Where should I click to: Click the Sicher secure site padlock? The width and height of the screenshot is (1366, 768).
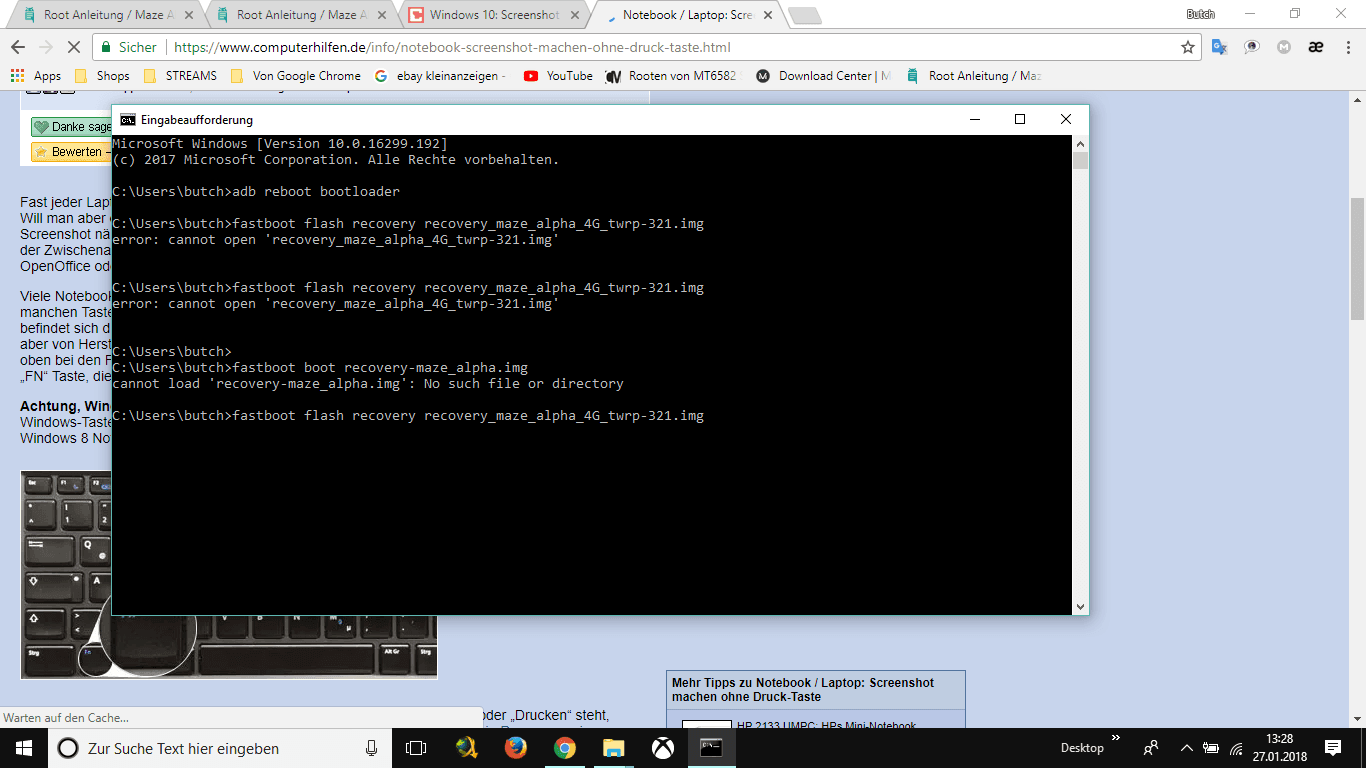pos(128,47)
